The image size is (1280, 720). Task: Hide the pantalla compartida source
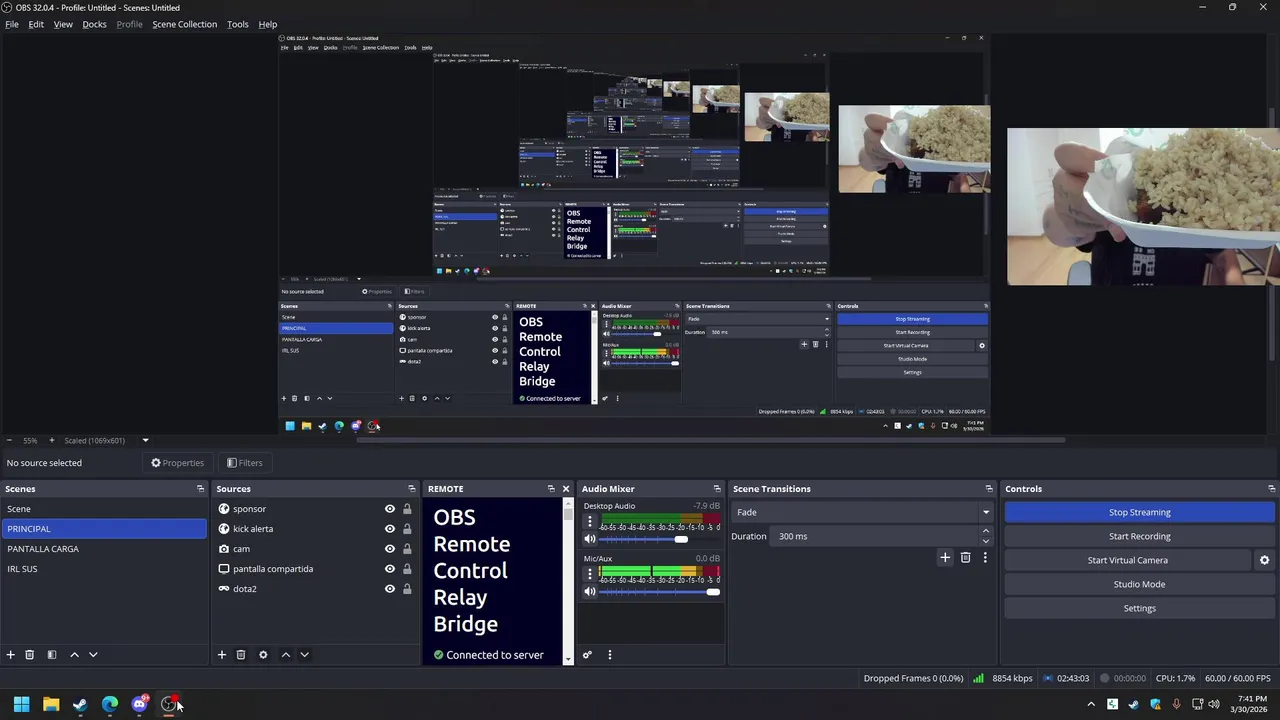390,569
